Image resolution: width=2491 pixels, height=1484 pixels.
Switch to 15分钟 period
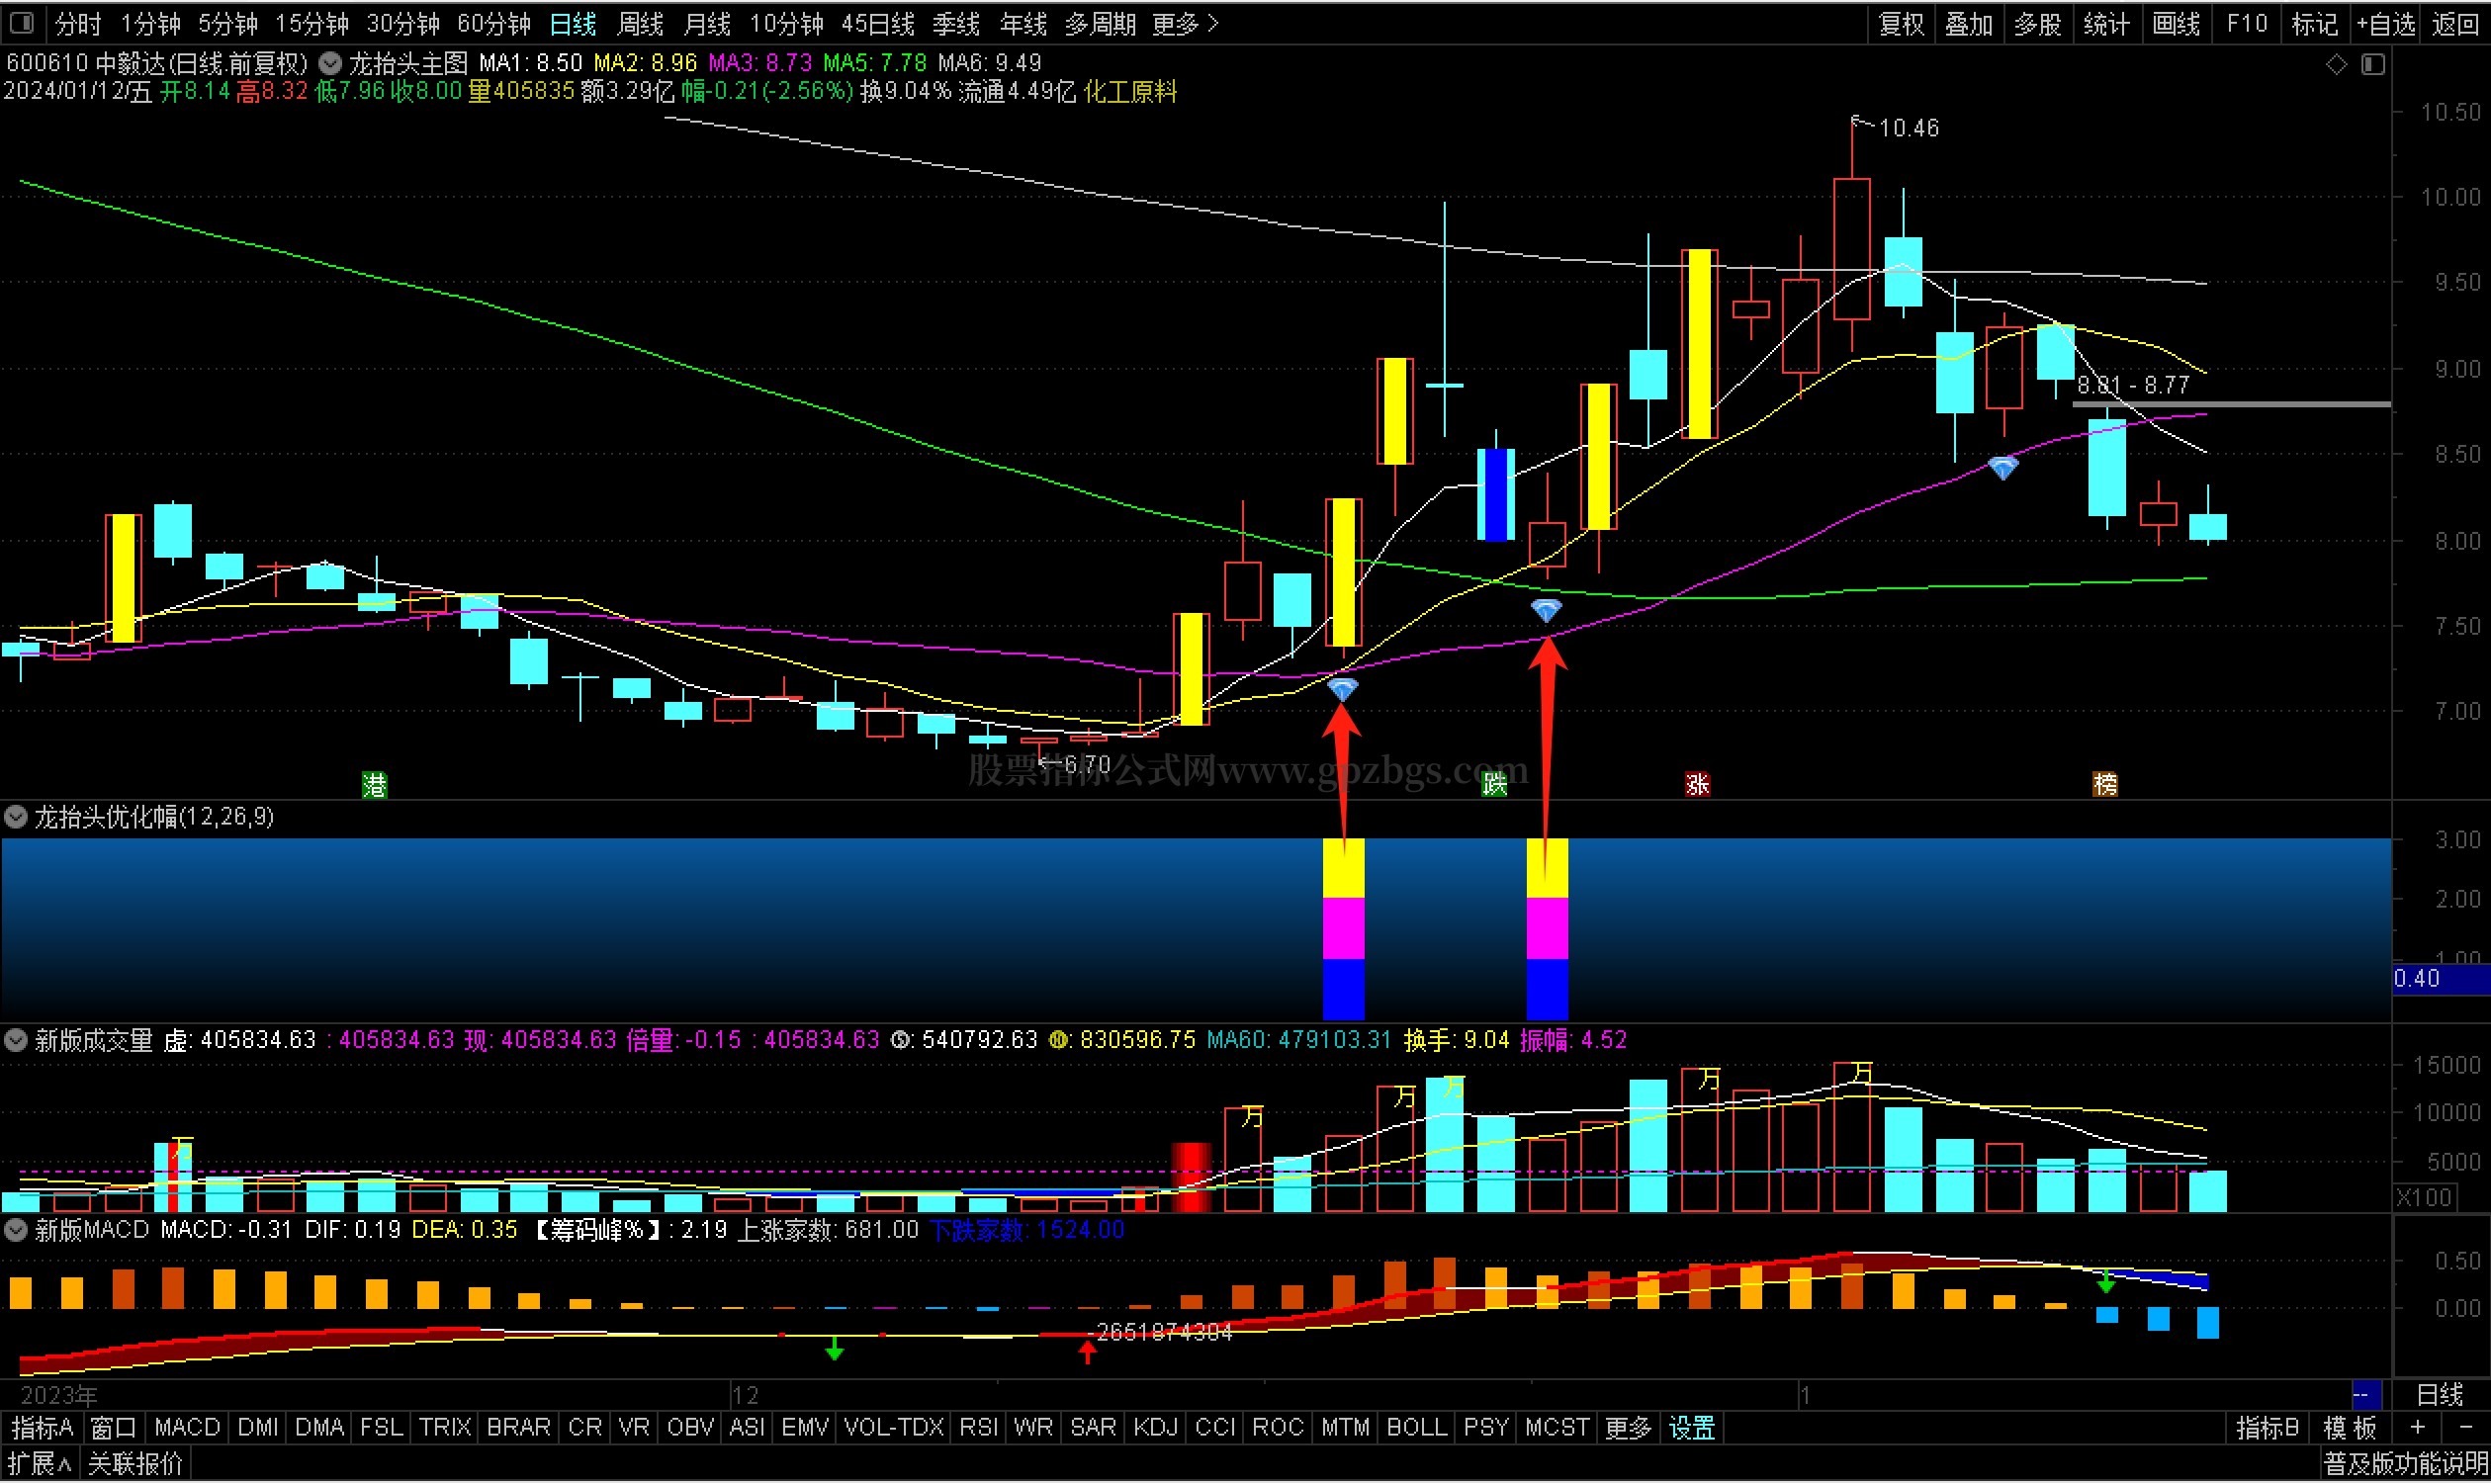coord(311,23)
